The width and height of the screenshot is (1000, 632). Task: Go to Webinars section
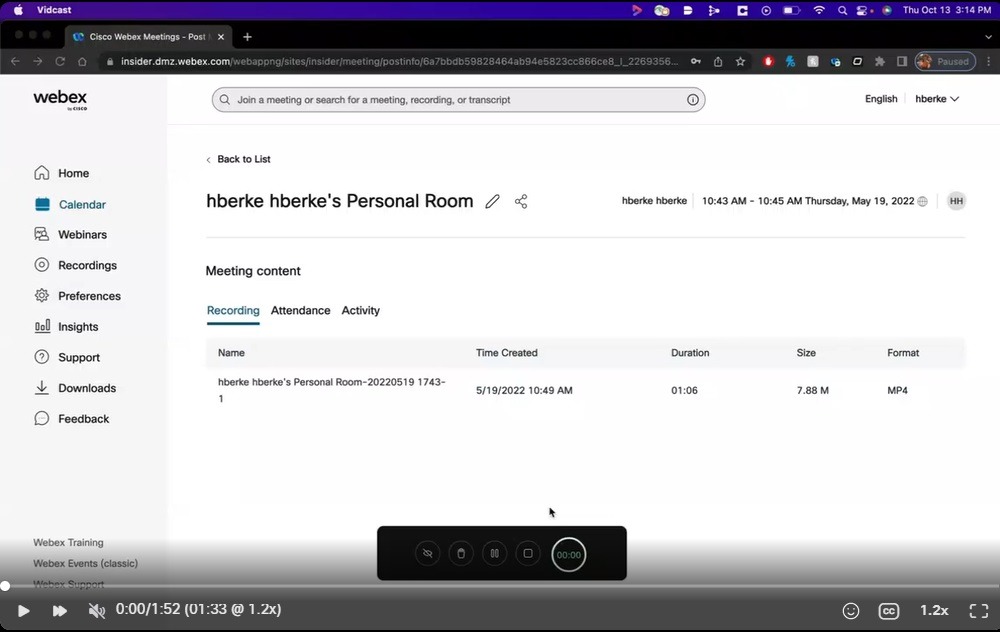coord(70,234)
